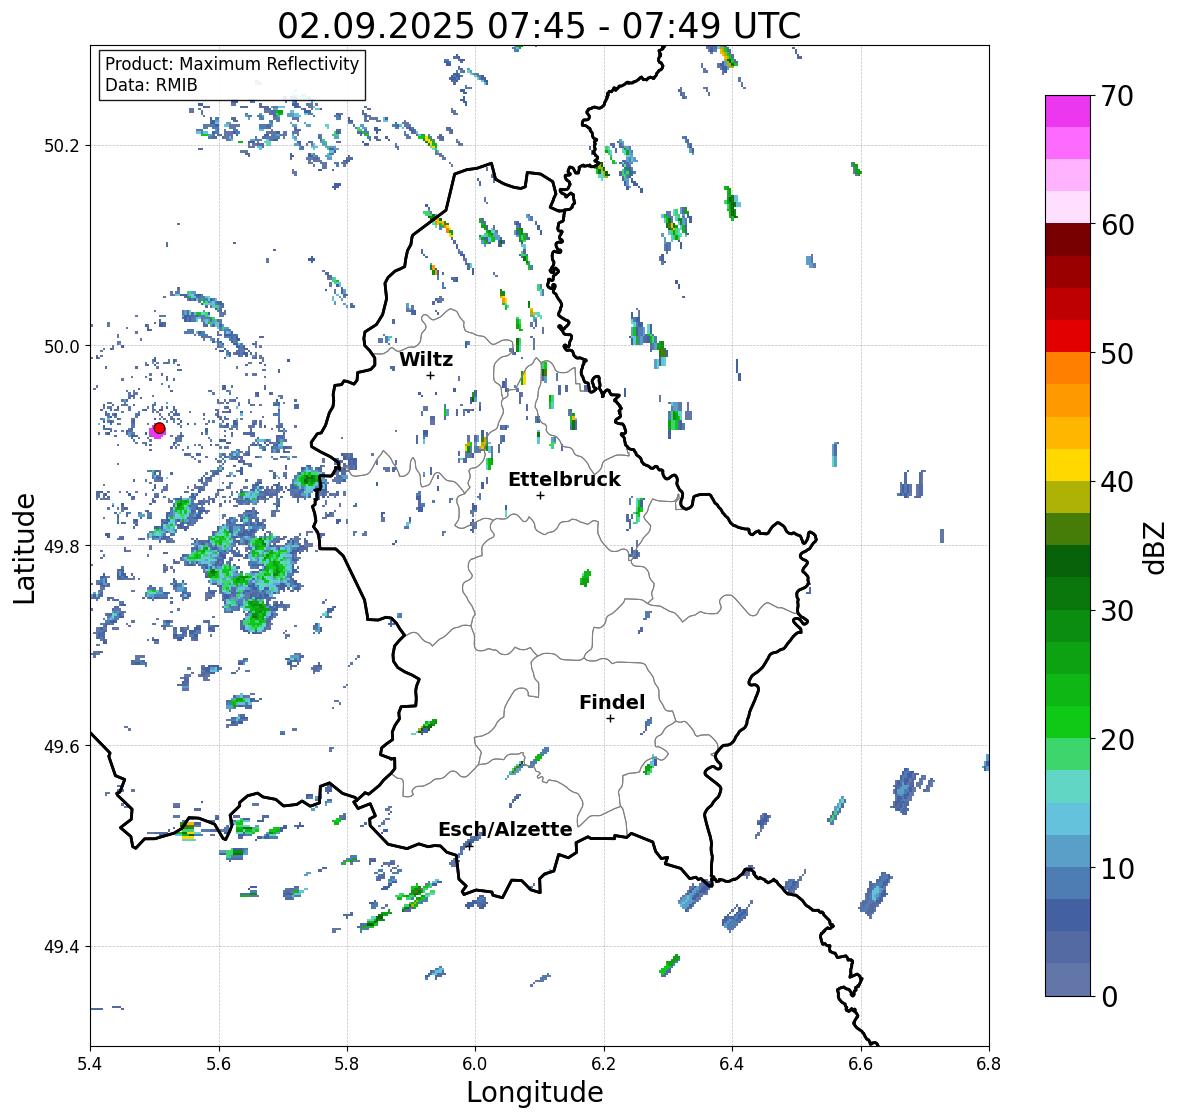Click the longitude tick label 6.6
Screen dimensions: 1179x1117
861,1064
